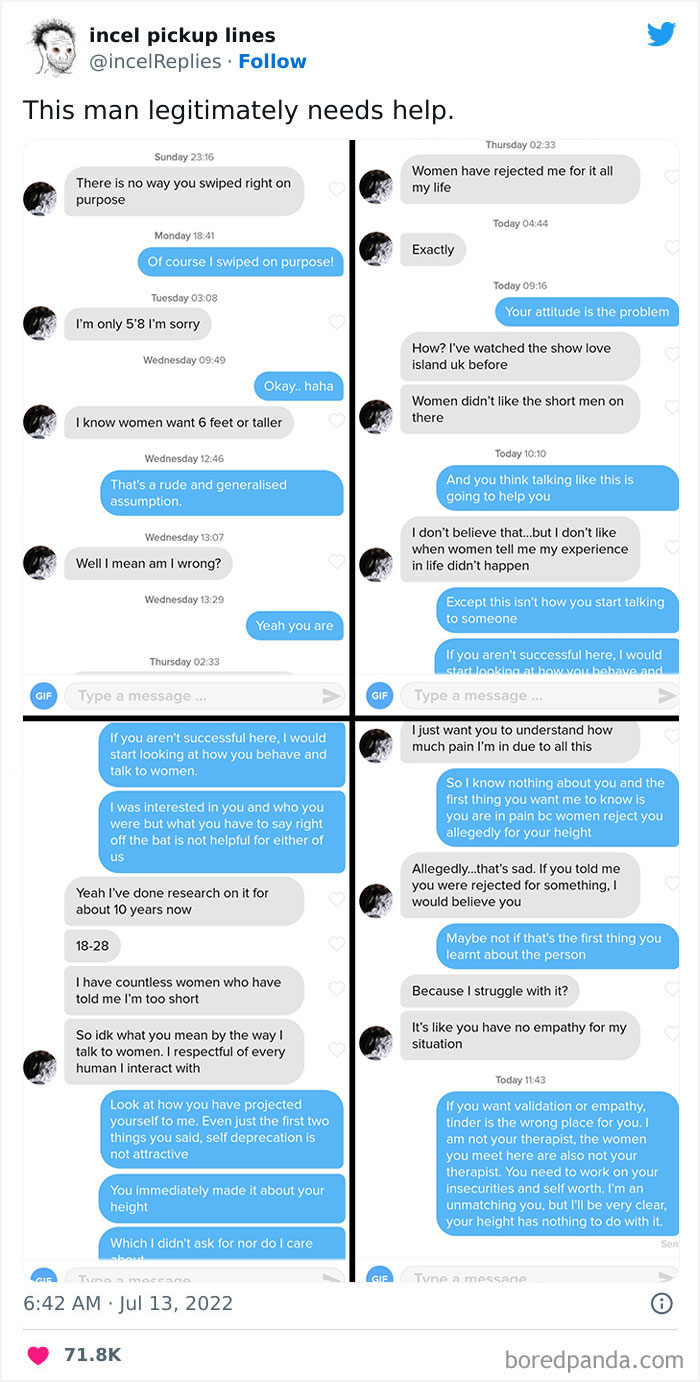Open the tweet info icon
The width and height of the screenshot is (700, 1382).
662,1303
